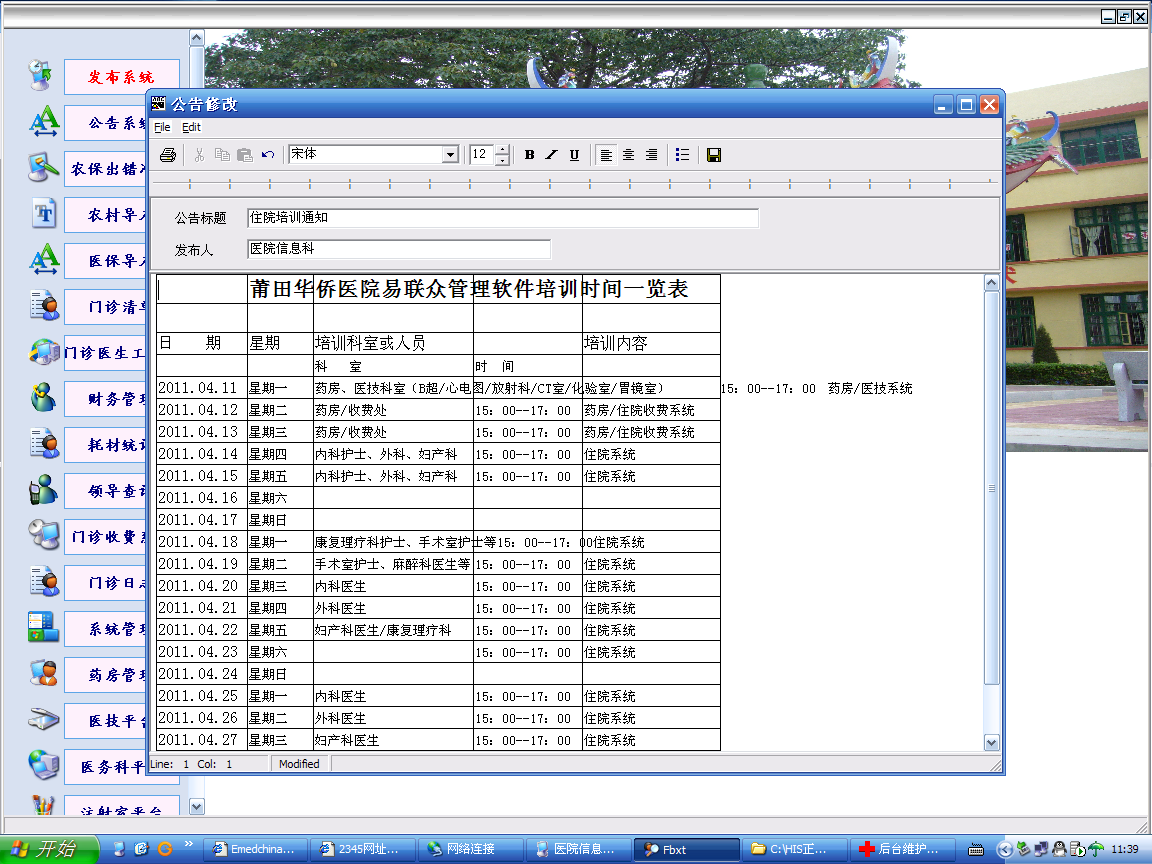Center align the text

pyautogui.click(x=629, y=155)
